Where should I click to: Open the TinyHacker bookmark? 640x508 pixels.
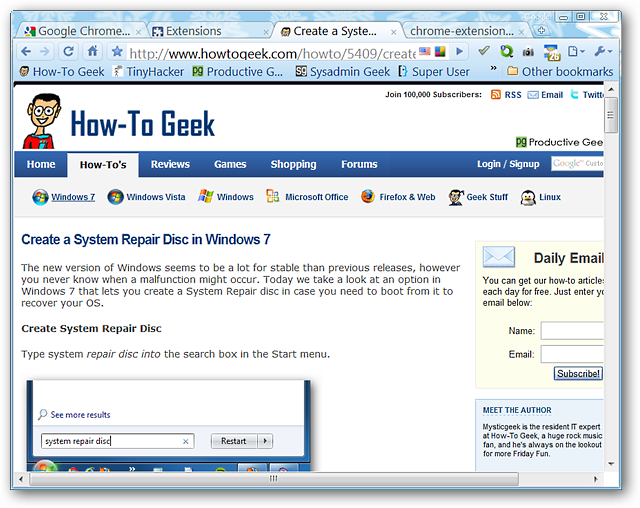[x=149, y=72]
